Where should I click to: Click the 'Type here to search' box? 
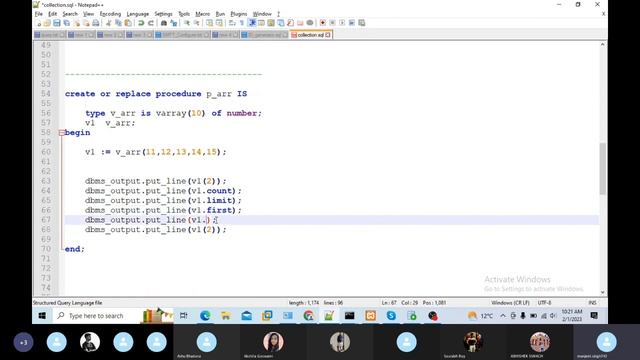pos(96,316)
